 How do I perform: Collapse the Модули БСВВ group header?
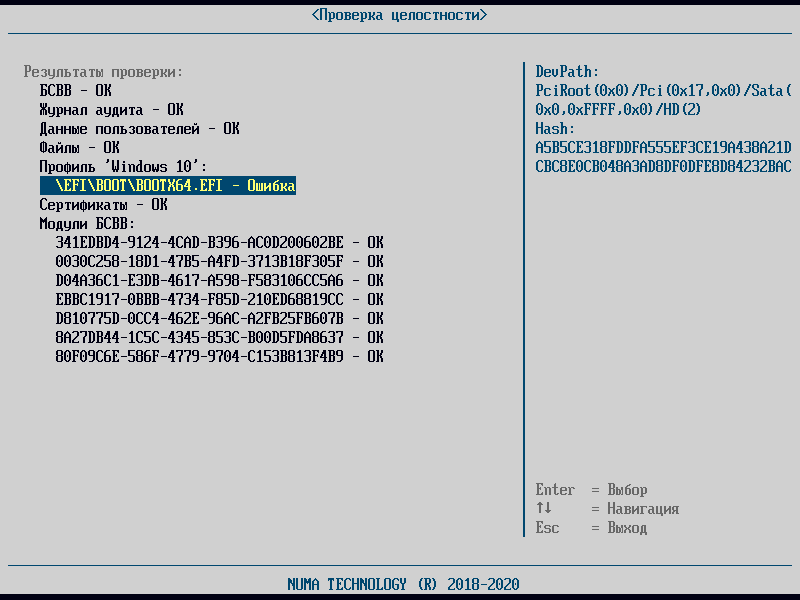pos(87,224)
